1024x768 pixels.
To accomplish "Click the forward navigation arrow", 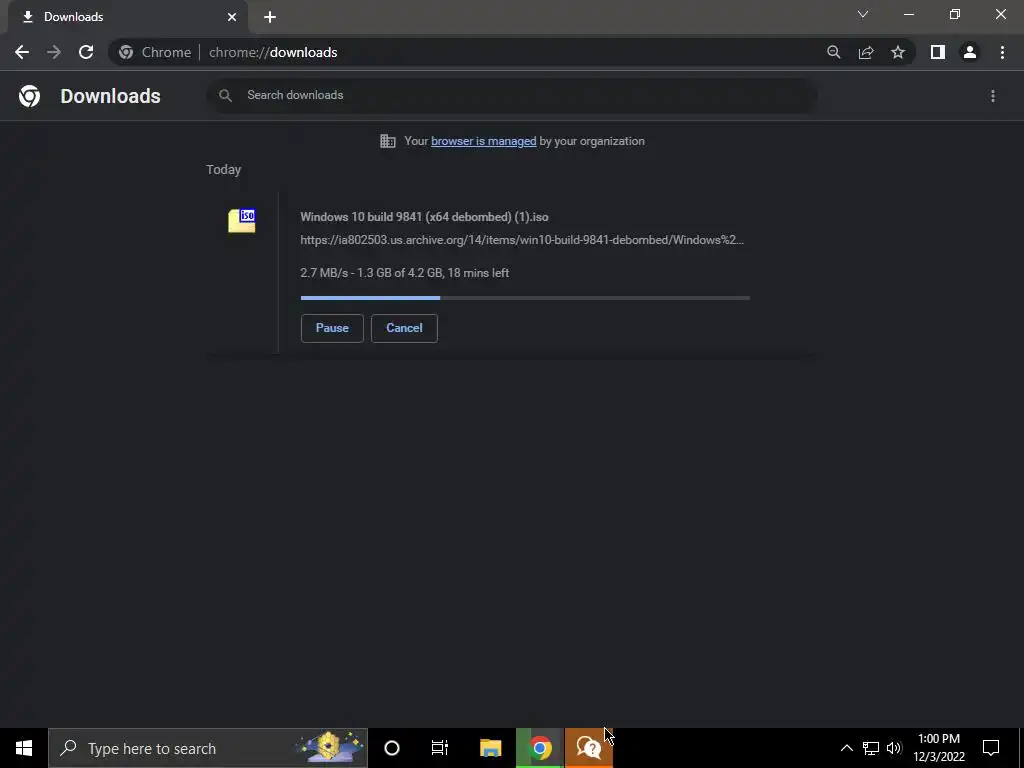I will [x=54, y=52].
